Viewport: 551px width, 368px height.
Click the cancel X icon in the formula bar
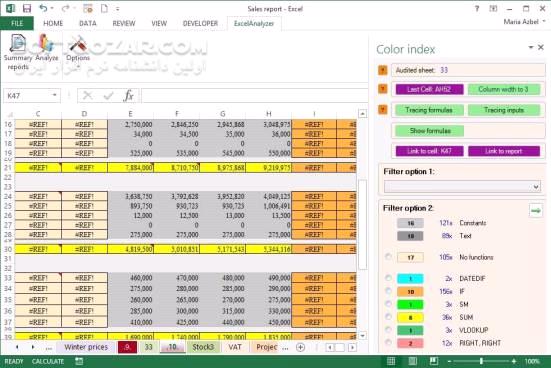[88, 95]
